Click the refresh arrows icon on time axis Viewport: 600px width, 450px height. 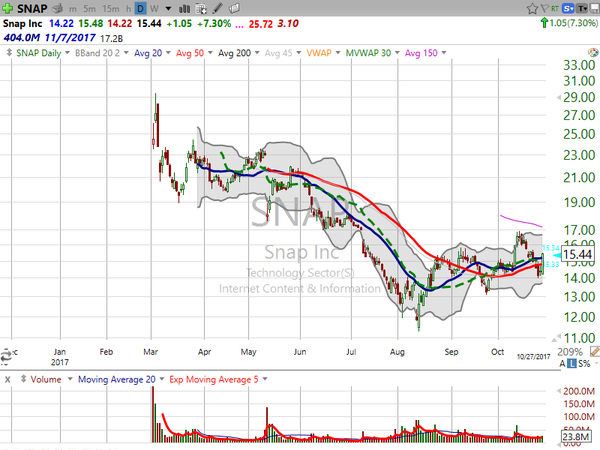coord(6,356)
